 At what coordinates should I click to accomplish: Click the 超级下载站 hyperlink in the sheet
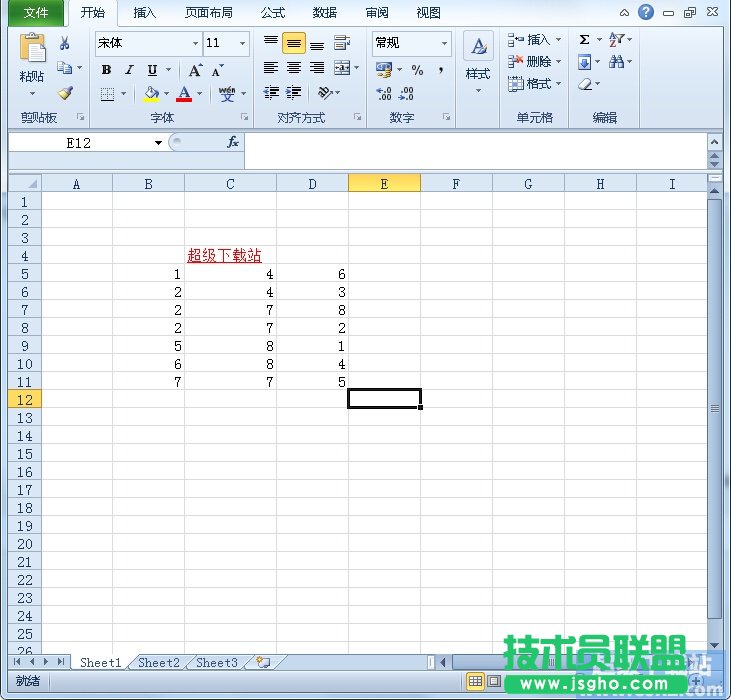224,256
